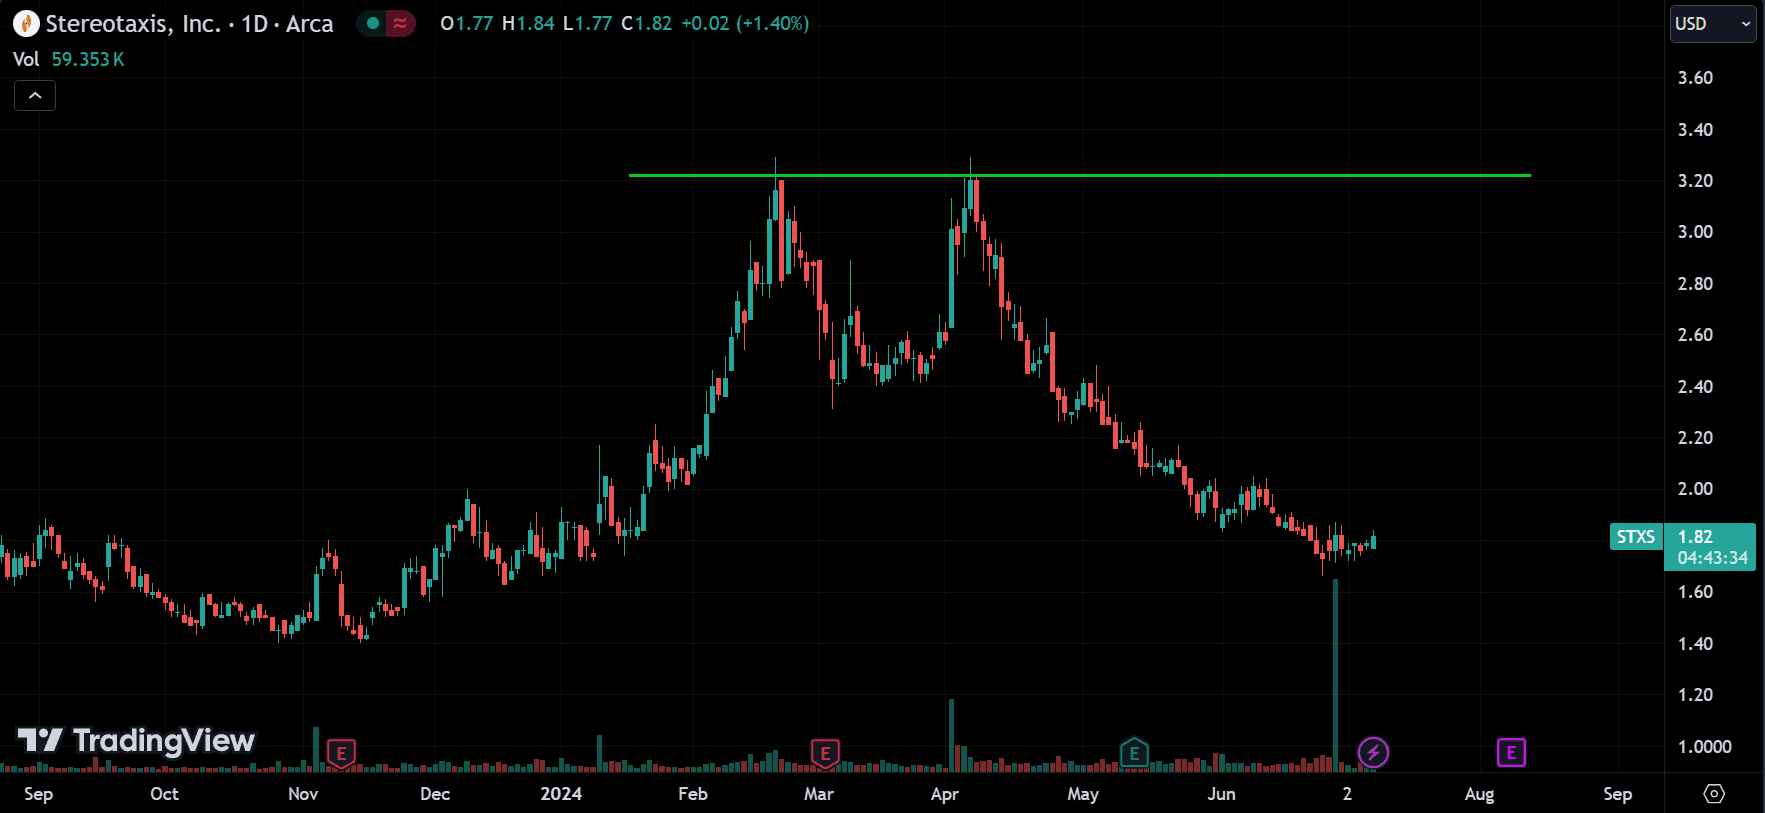
Task: Collapse the indicator legend with chevron arrow
Action: coord(35,96)
